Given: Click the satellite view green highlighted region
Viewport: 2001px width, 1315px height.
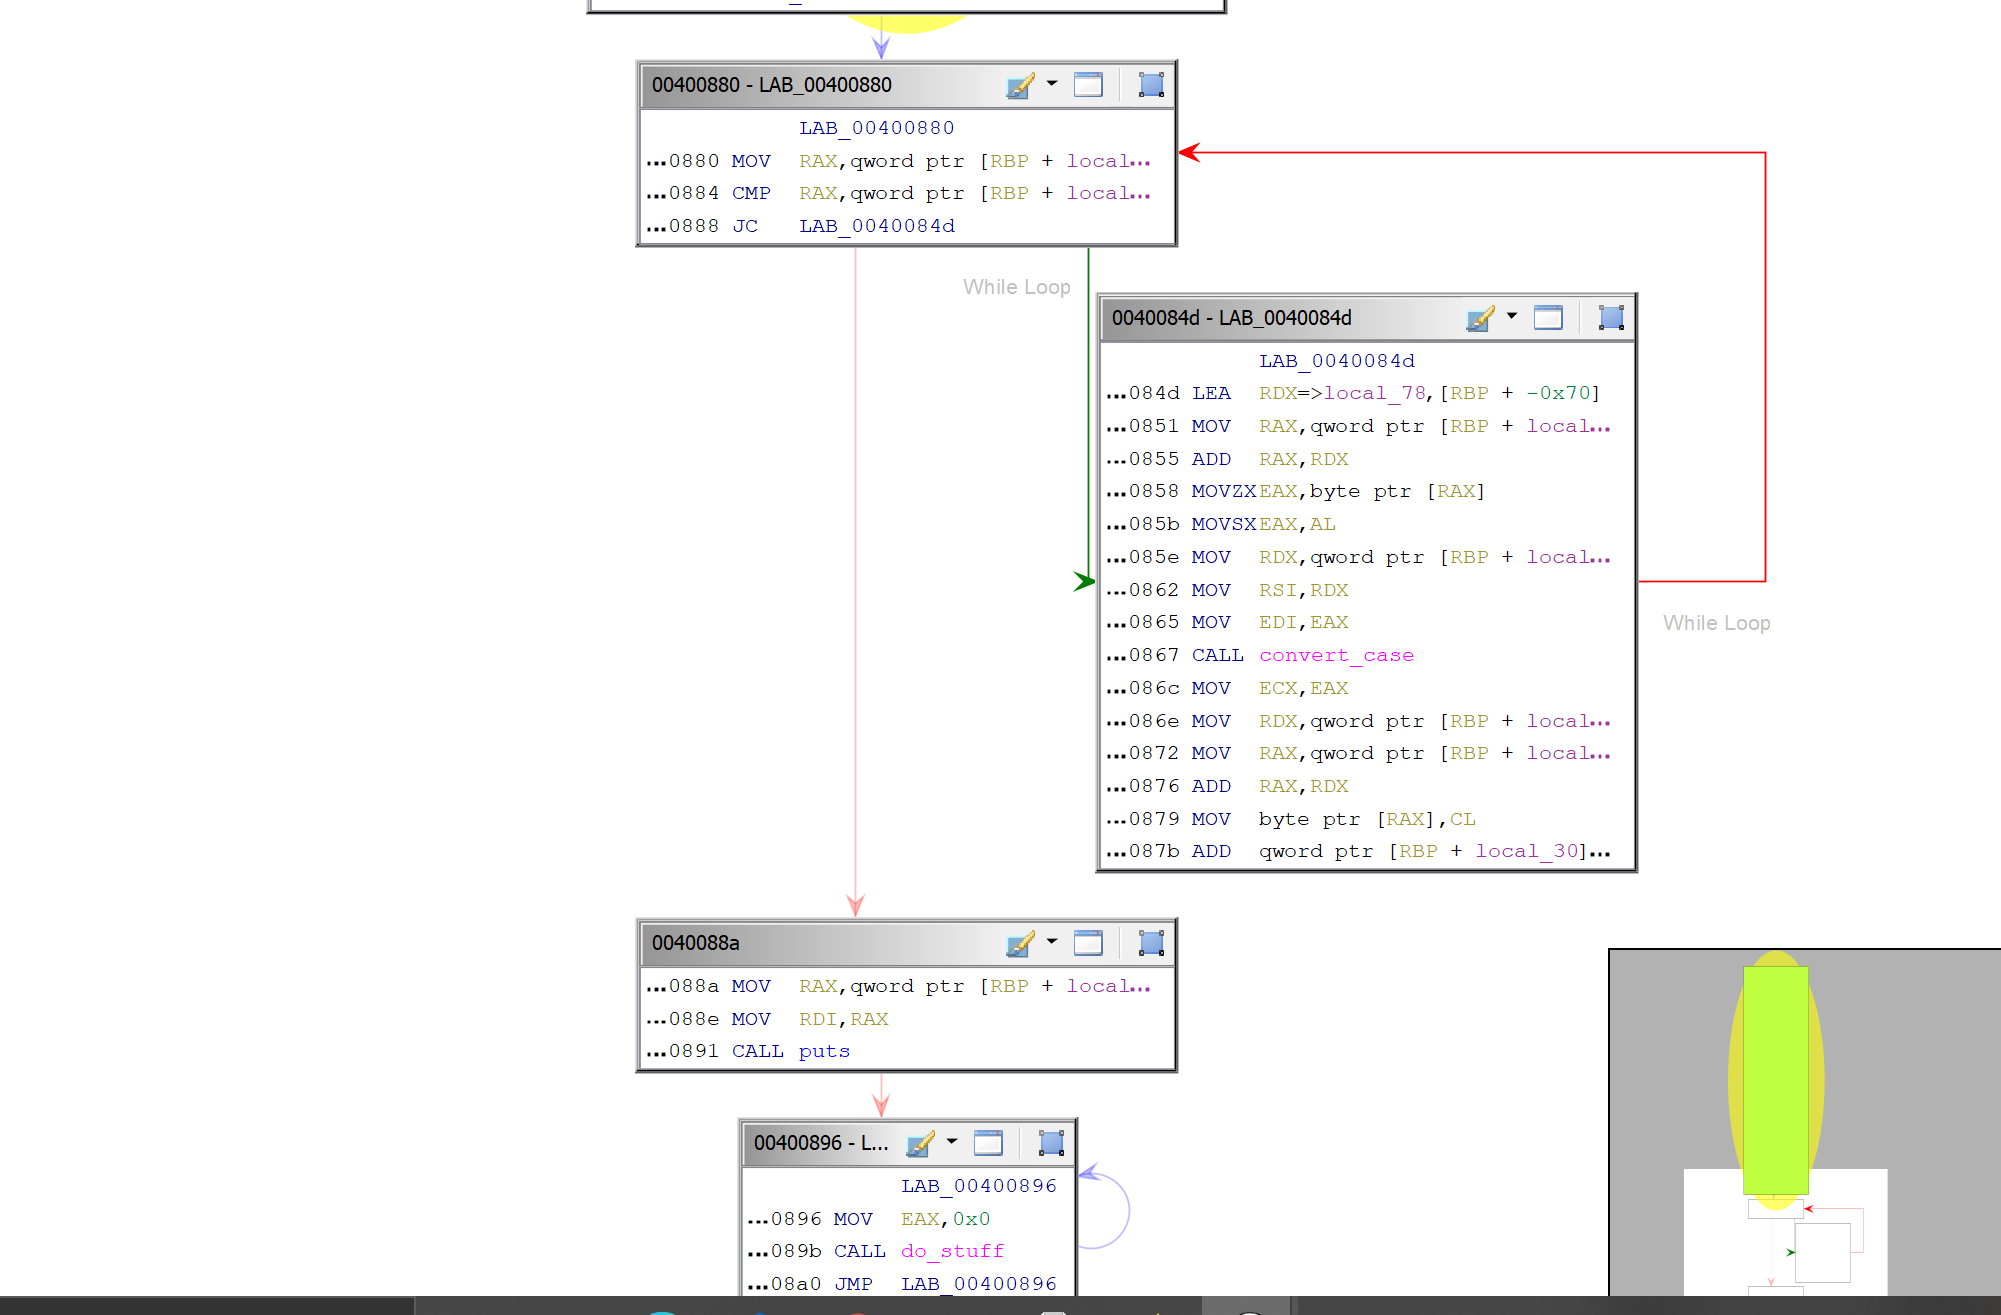Looking at the screenshot, I should (1775, 1080).
